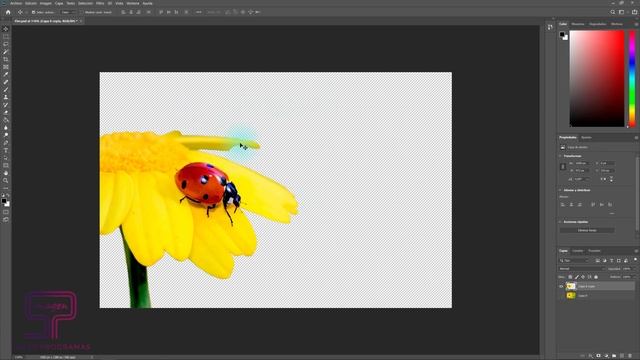The image size is (640, 360).
Task: Close the open document tab
Action: point(81,21)
